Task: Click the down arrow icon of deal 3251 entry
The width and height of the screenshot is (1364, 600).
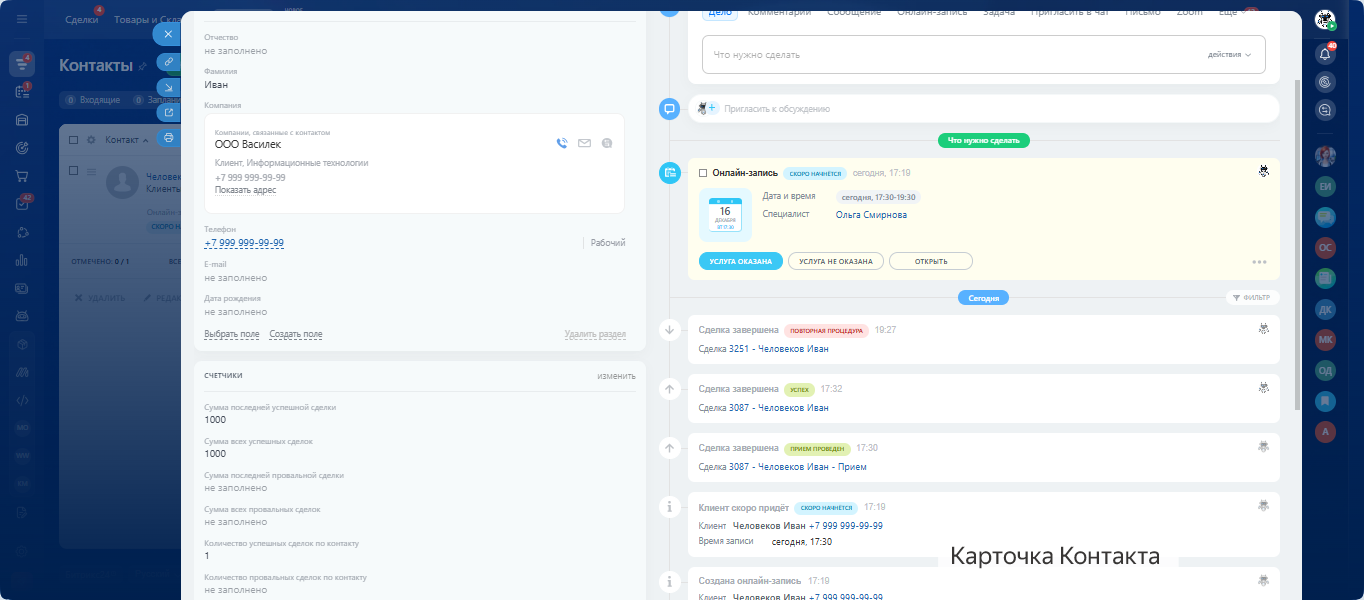Action: [670, 329]
